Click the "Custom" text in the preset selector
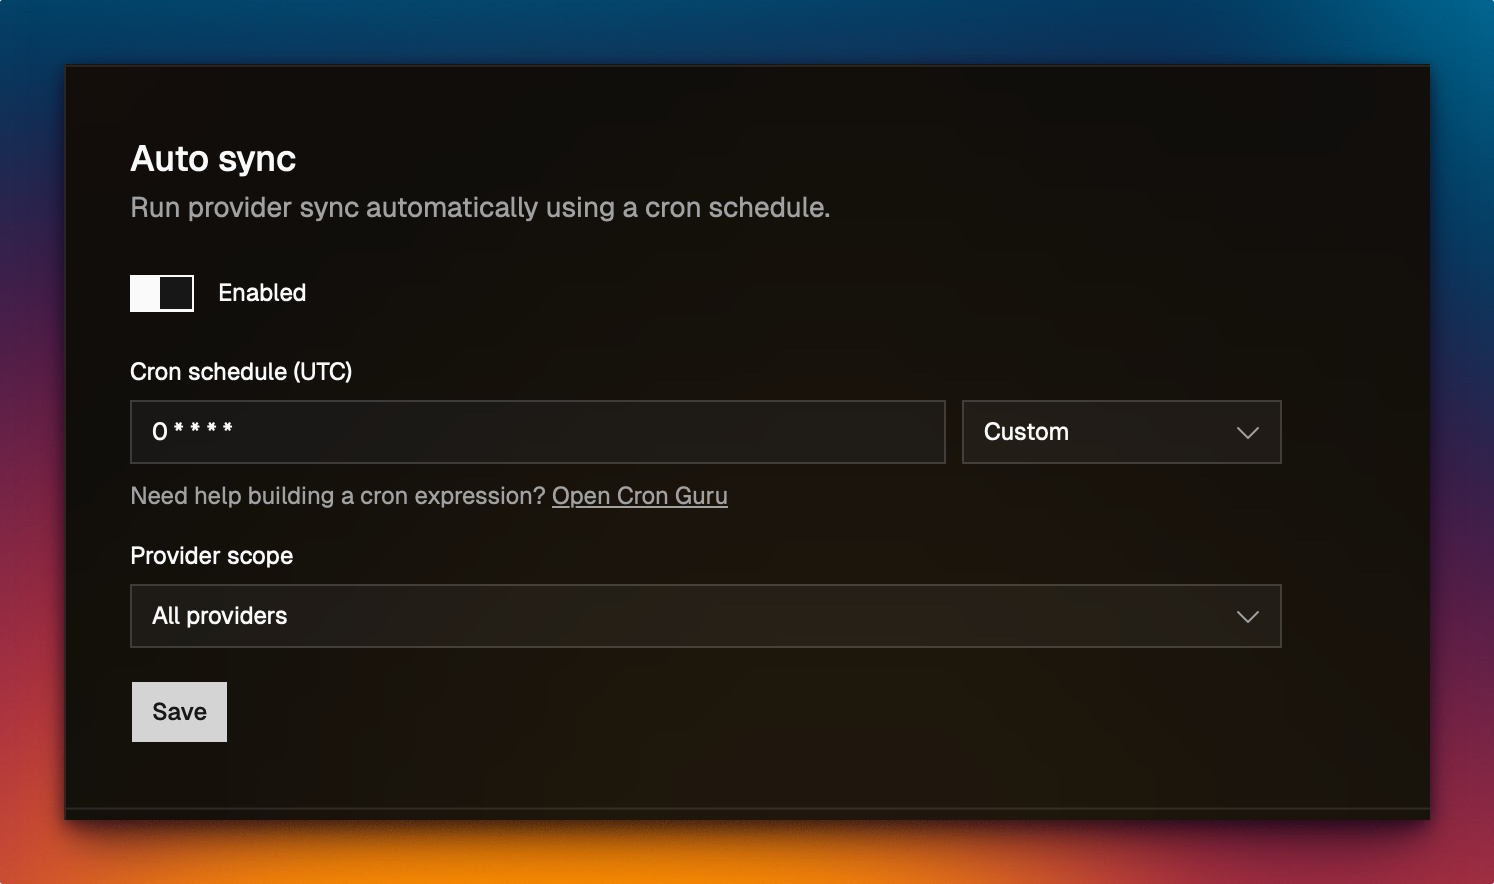 (1026, 432)
